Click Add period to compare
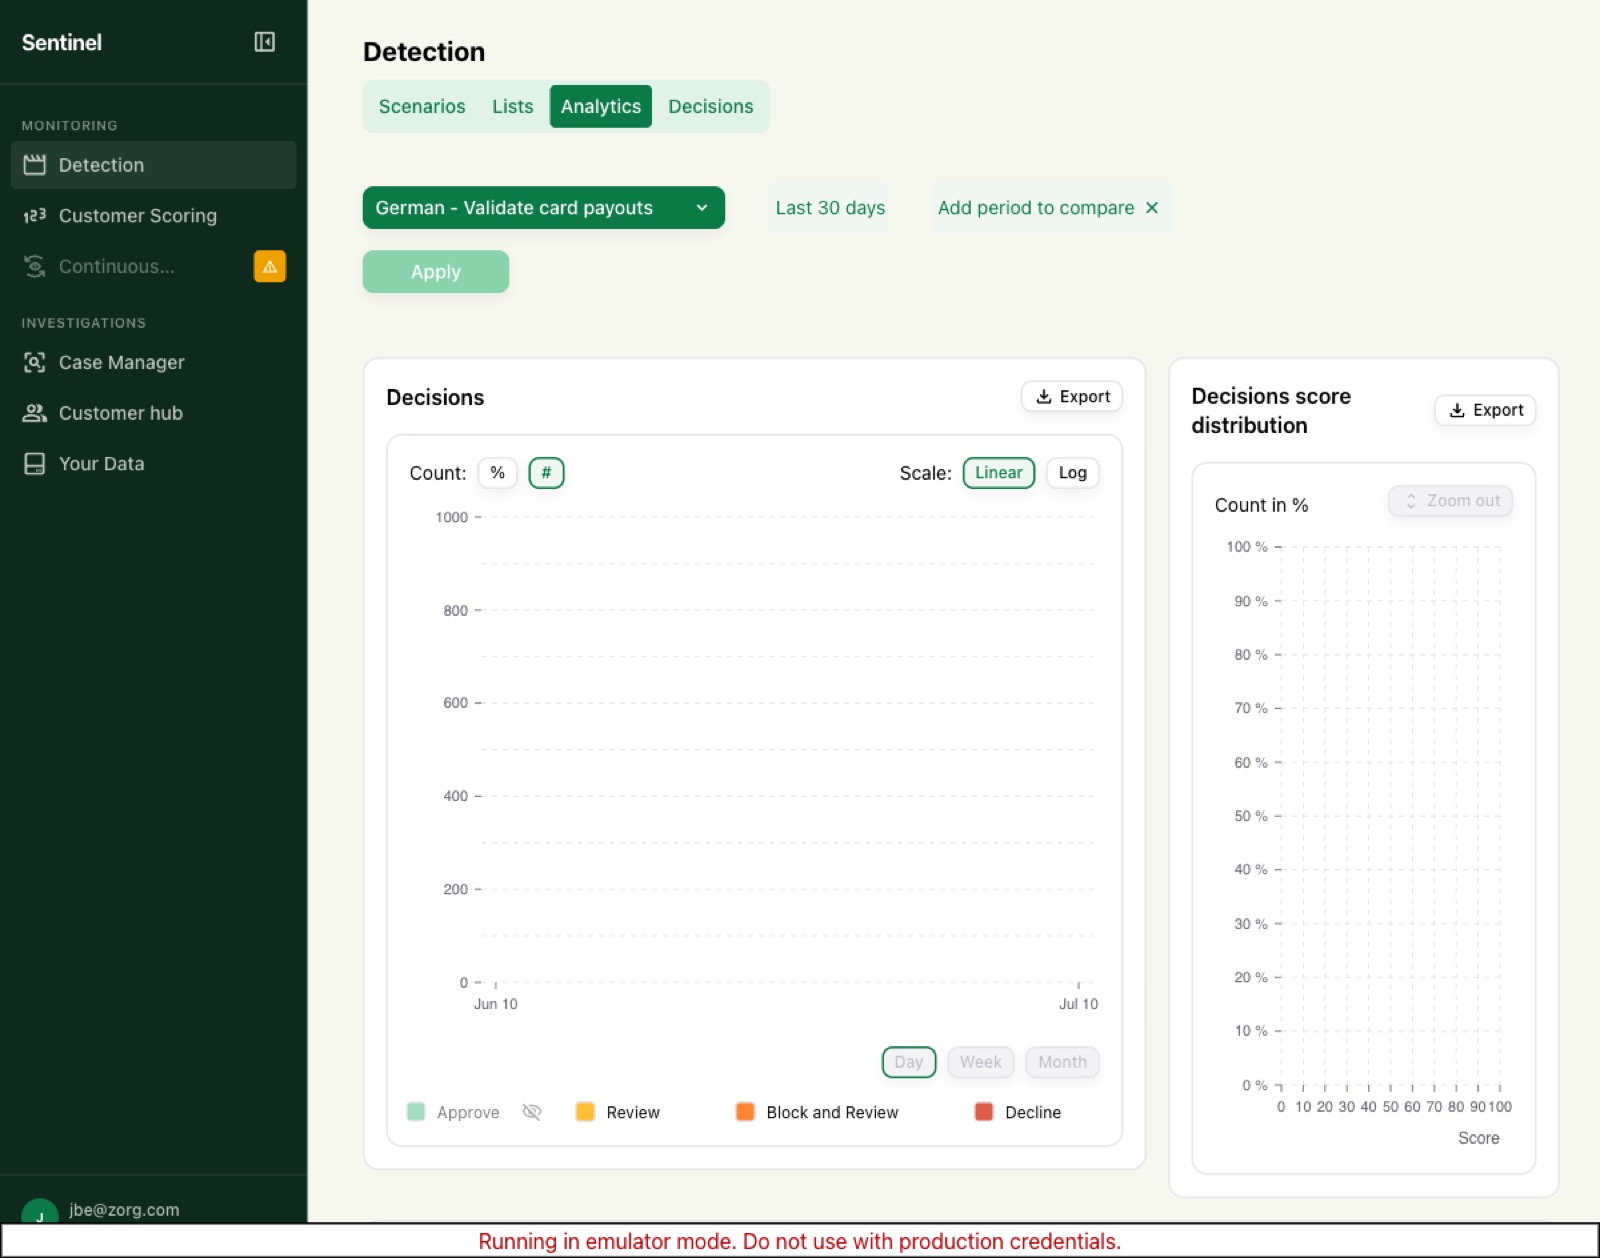Image resolution: width=1600 pixels, height=1258 pixels. (1035, 208)
